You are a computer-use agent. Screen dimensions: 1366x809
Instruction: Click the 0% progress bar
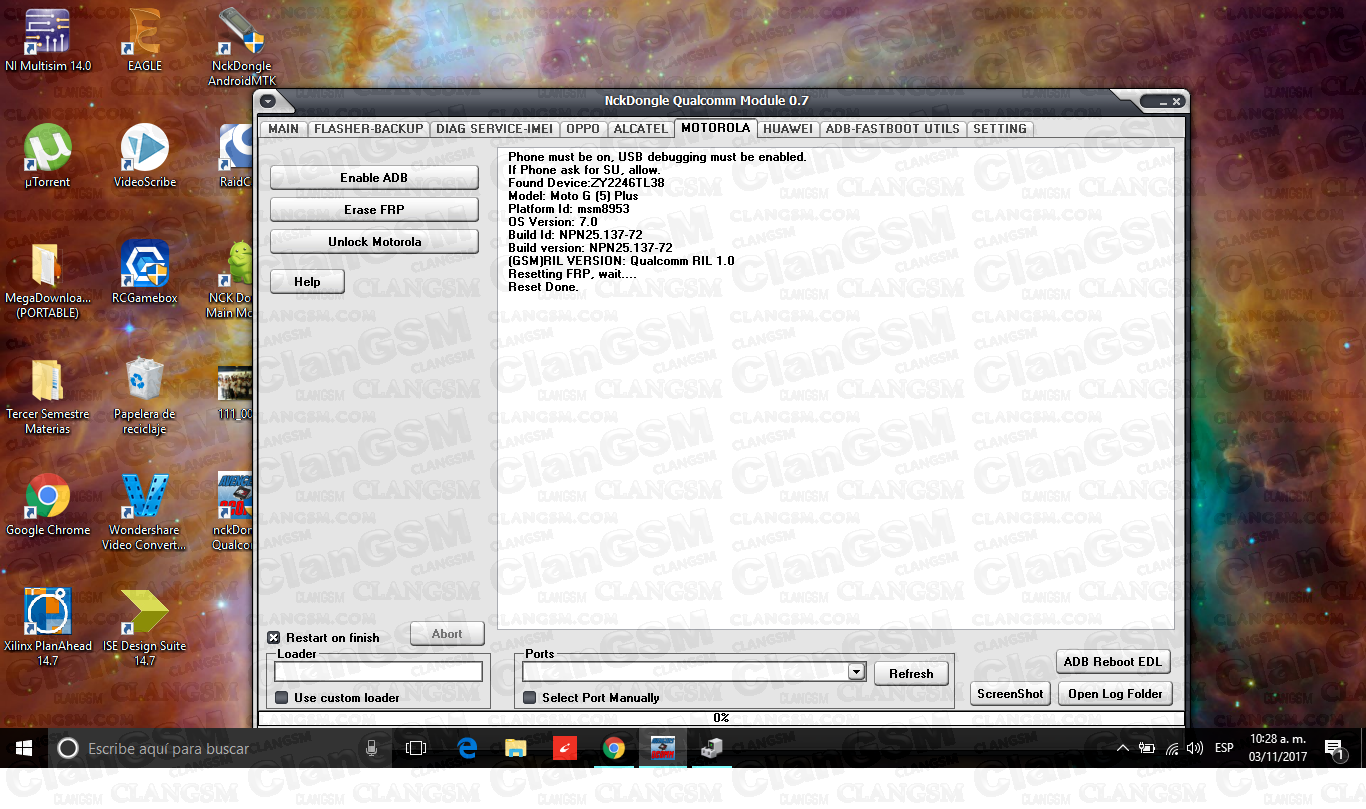[721, 718]
